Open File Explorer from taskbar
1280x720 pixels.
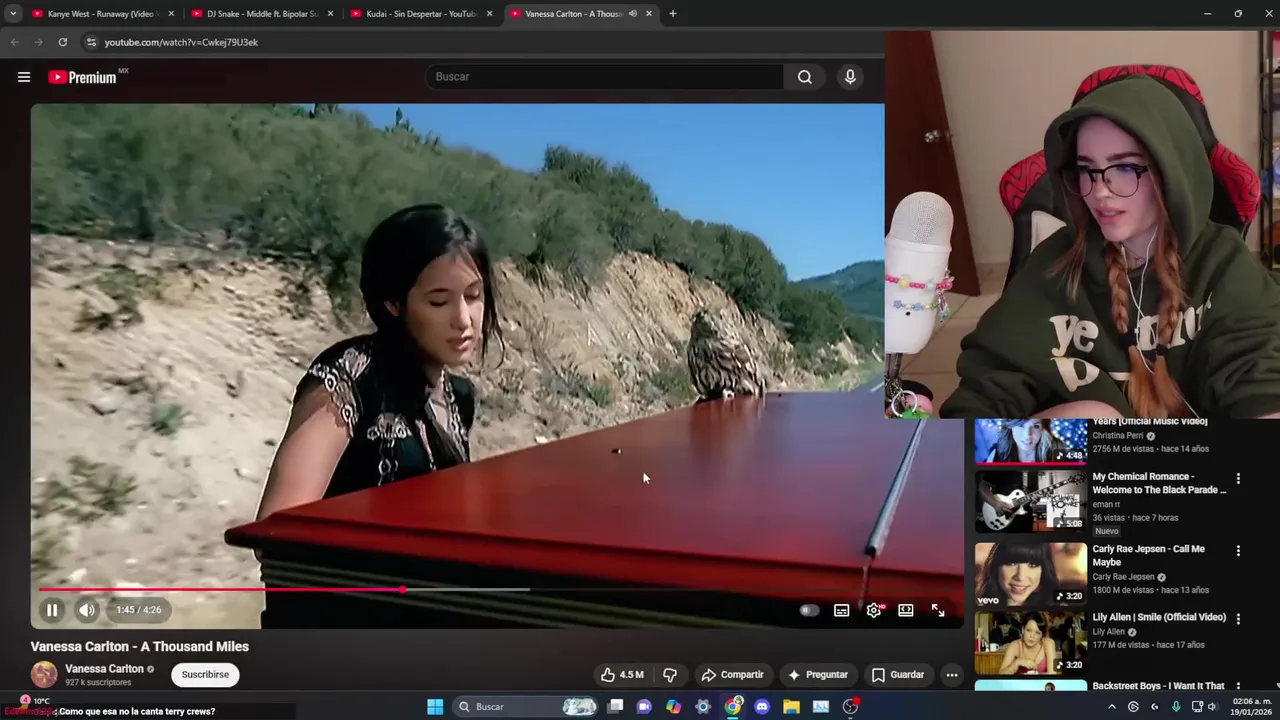point(791,707)
